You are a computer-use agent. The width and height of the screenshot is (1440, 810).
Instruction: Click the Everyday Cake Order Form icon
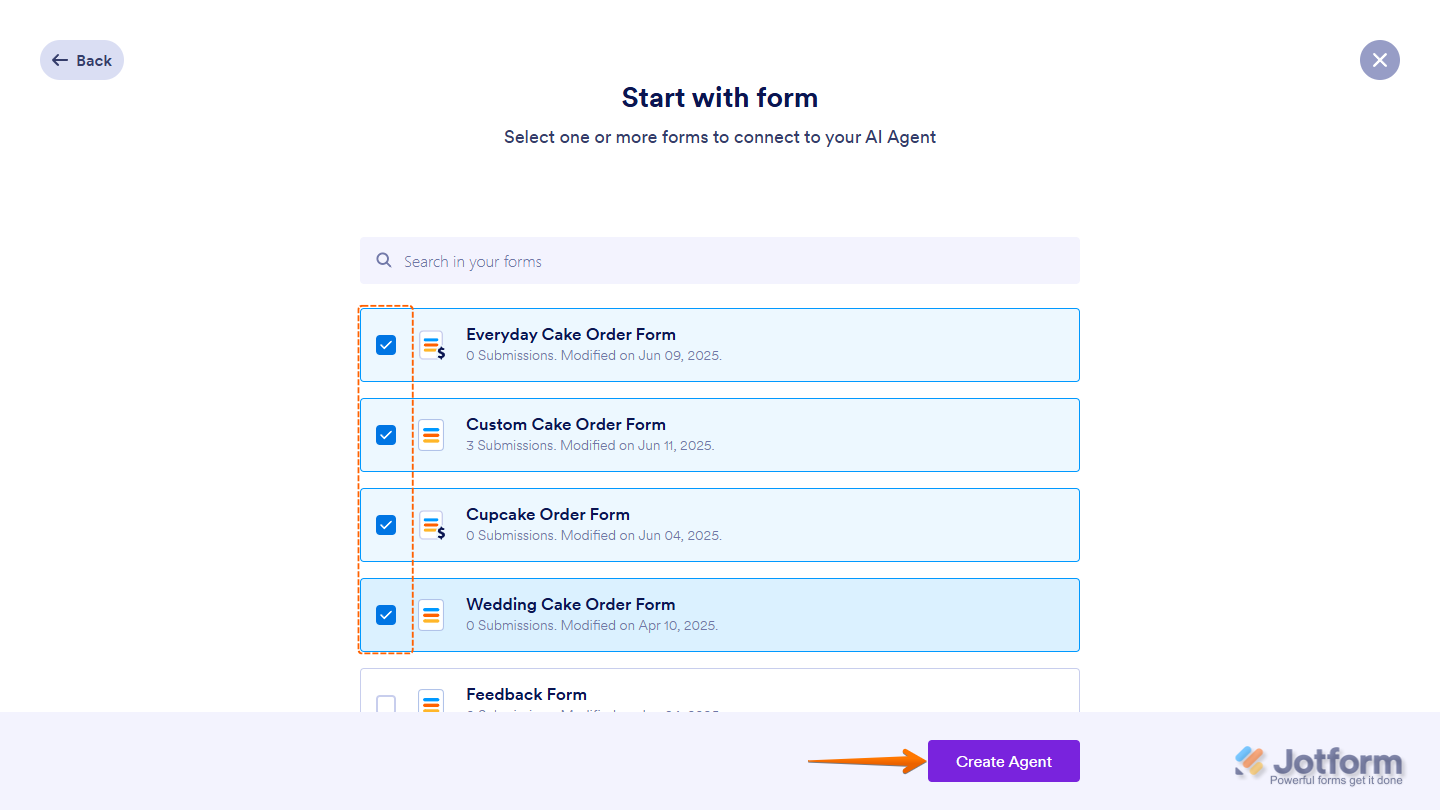pos(431,346)
